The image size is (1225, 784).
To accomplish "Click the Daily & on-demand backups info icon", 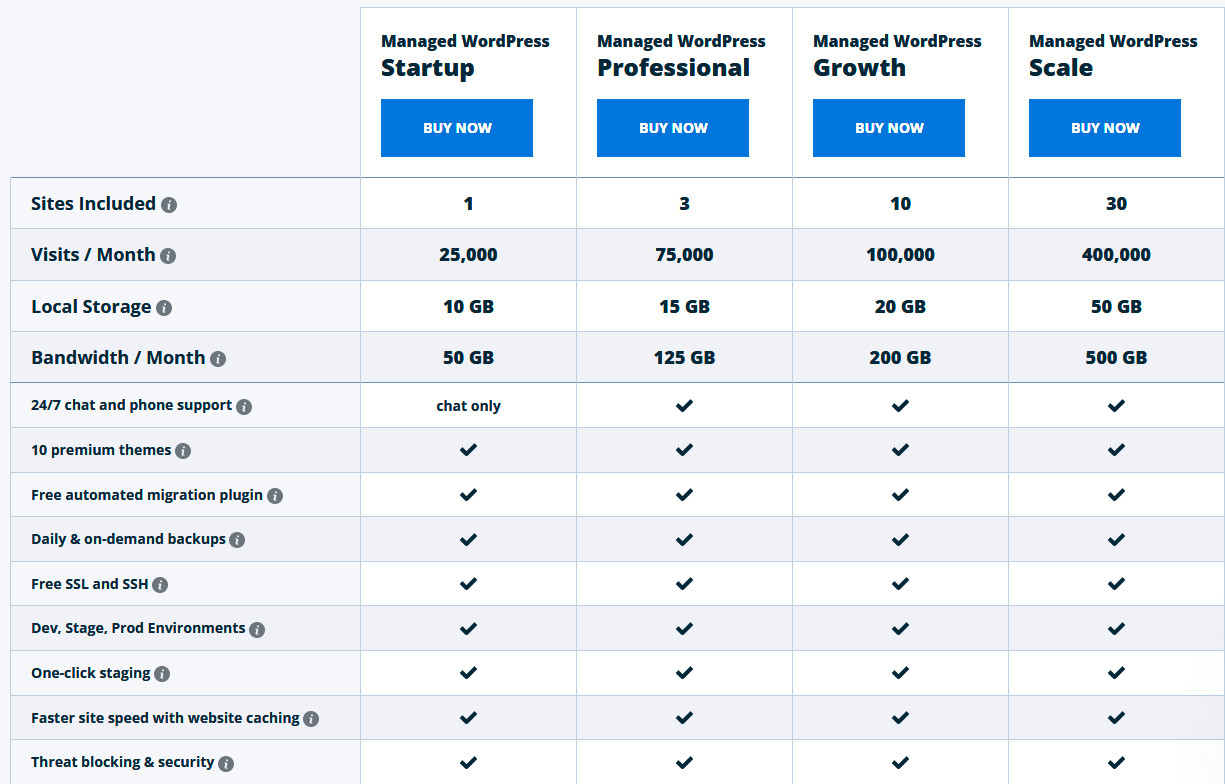I will click(x=237, y=540).
